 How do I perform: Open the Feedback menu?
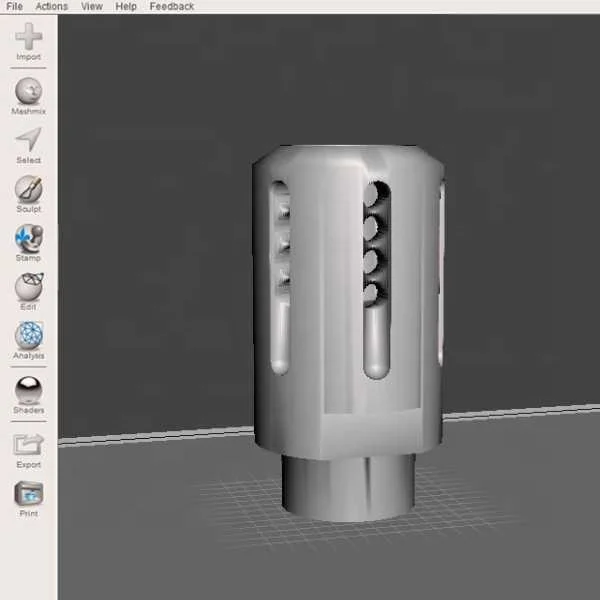(x=172, y=6)
